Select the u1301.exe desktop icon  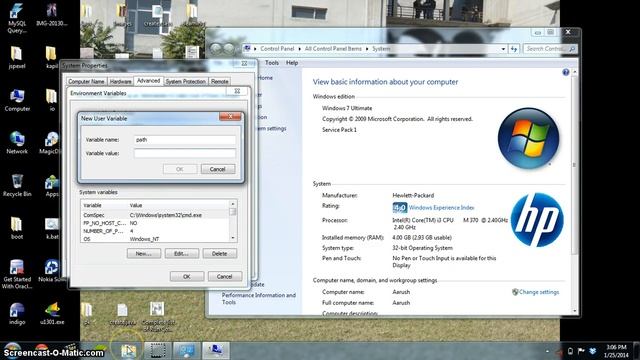click(x=52, y=313)
